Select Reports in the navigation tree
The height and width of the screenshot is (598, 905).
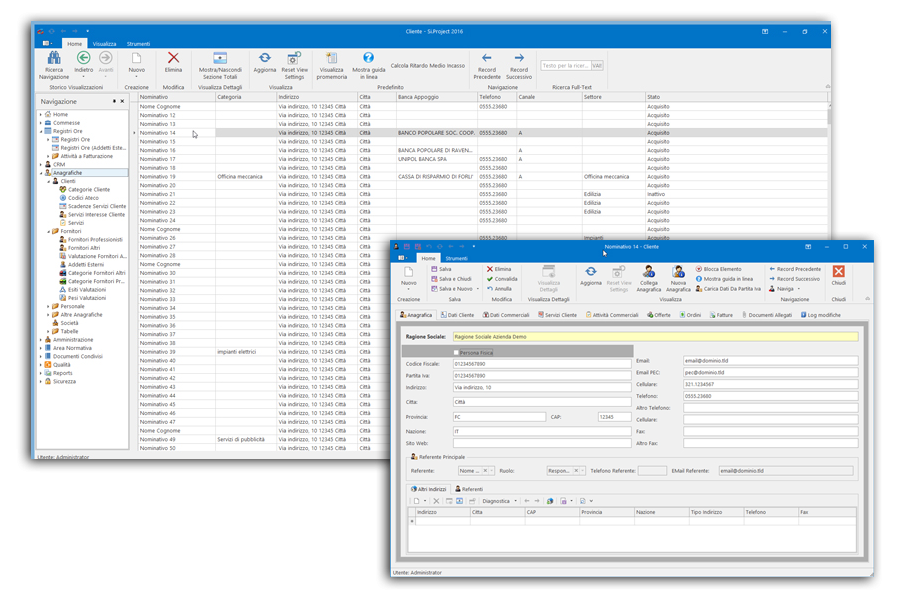[x=62, y=373]
